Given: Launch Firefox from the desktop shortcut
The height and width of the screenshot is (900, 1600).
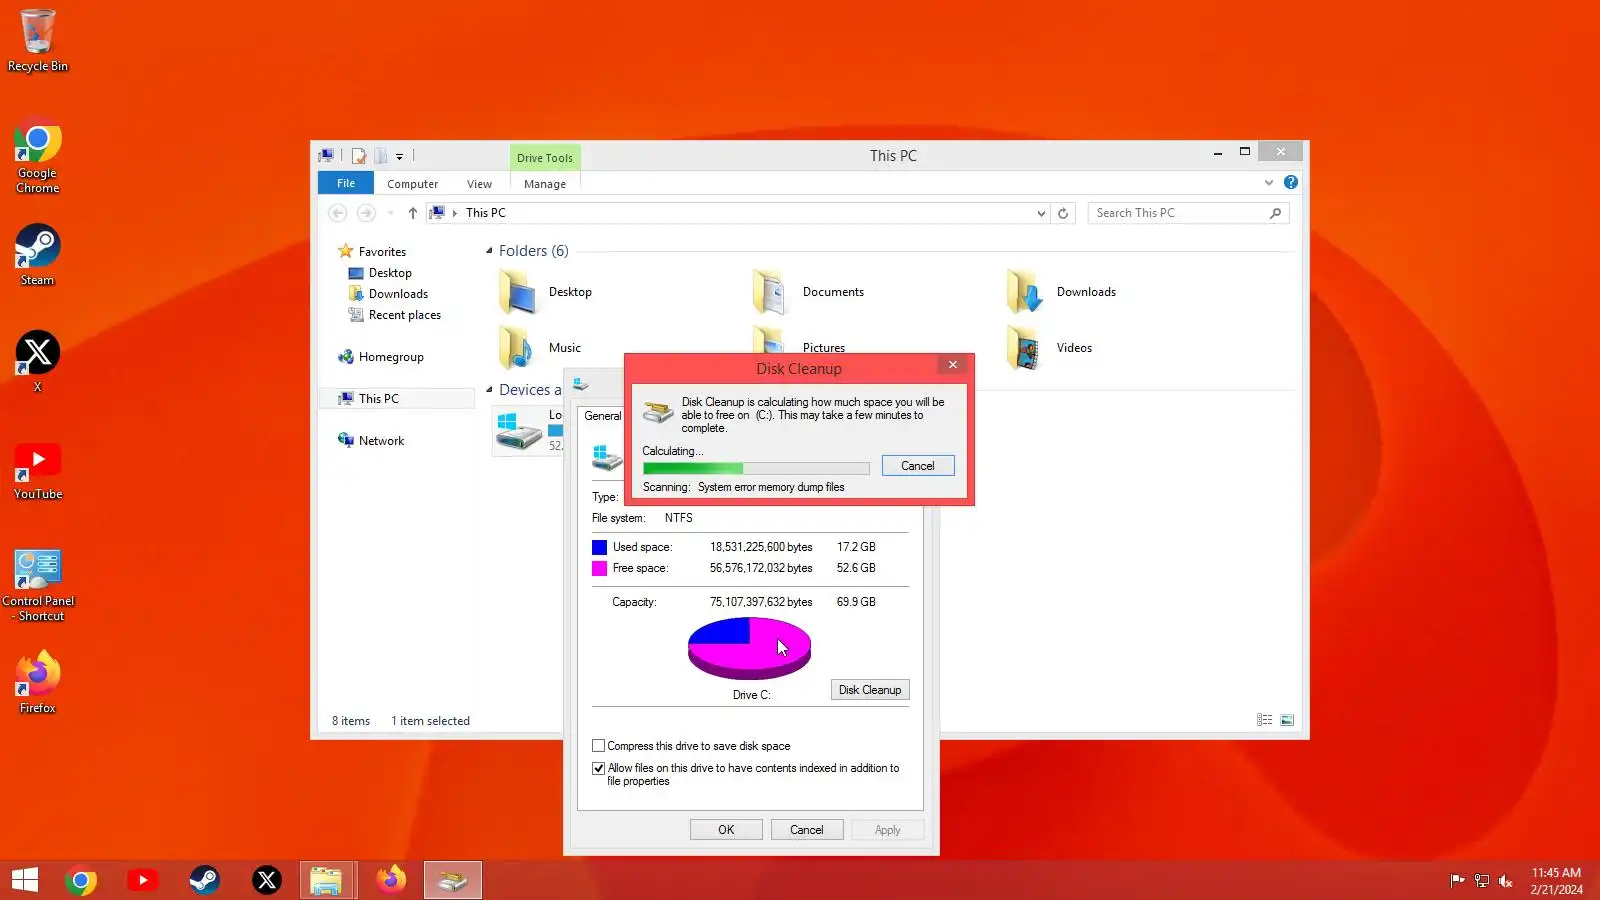Looking at the screenshot, I should (x=38, y=682).
